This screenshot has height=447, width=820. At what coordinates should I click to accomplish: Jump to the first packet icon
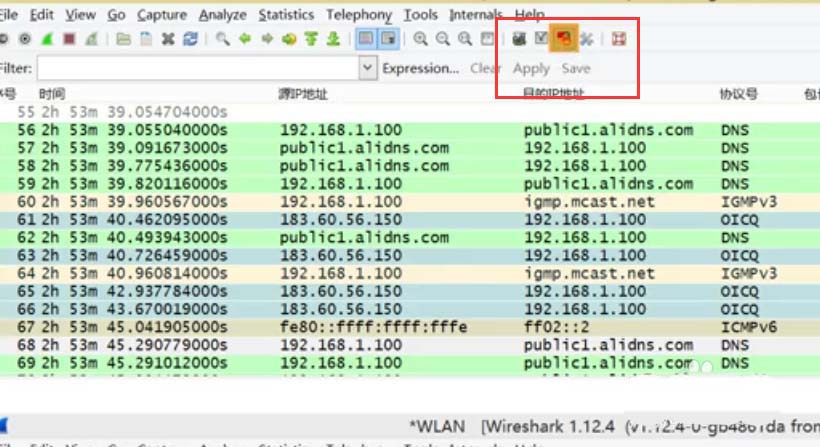[311, 39]
